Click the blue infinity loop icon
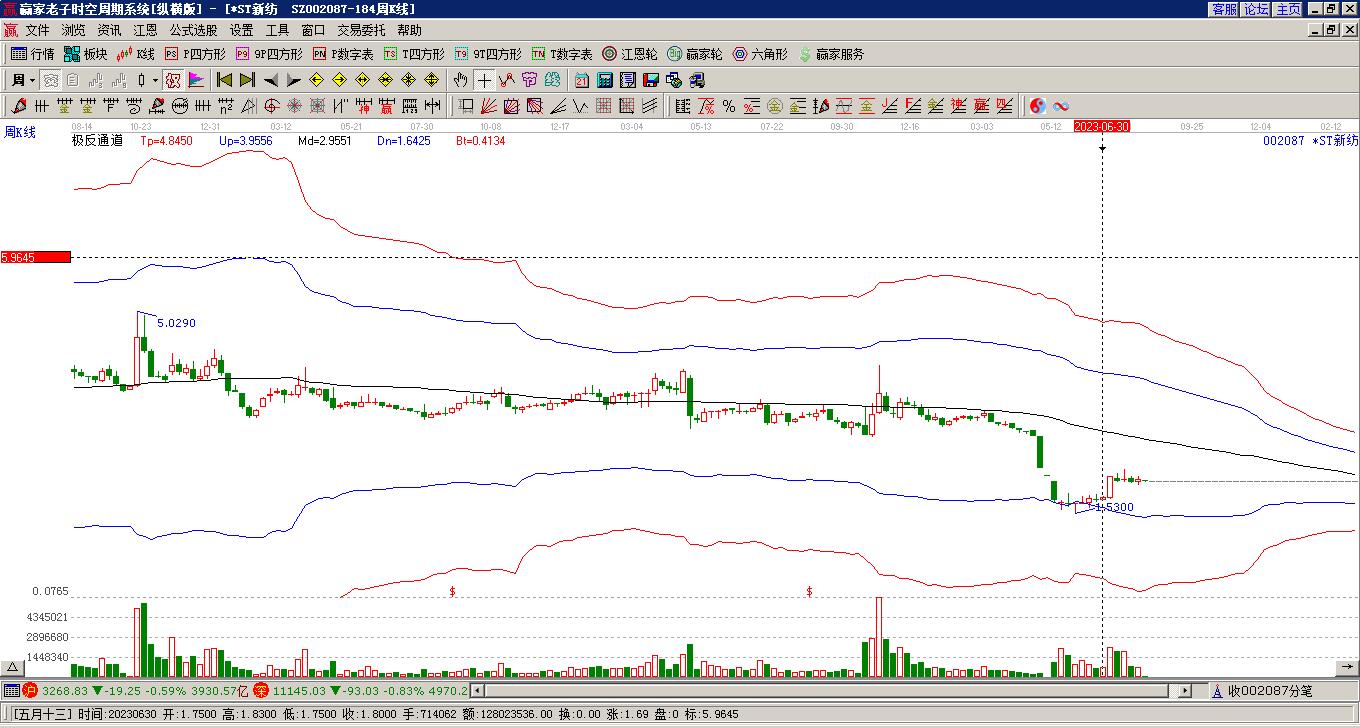This screenshot has height=728, width=1360. [x=1061, y=106]
